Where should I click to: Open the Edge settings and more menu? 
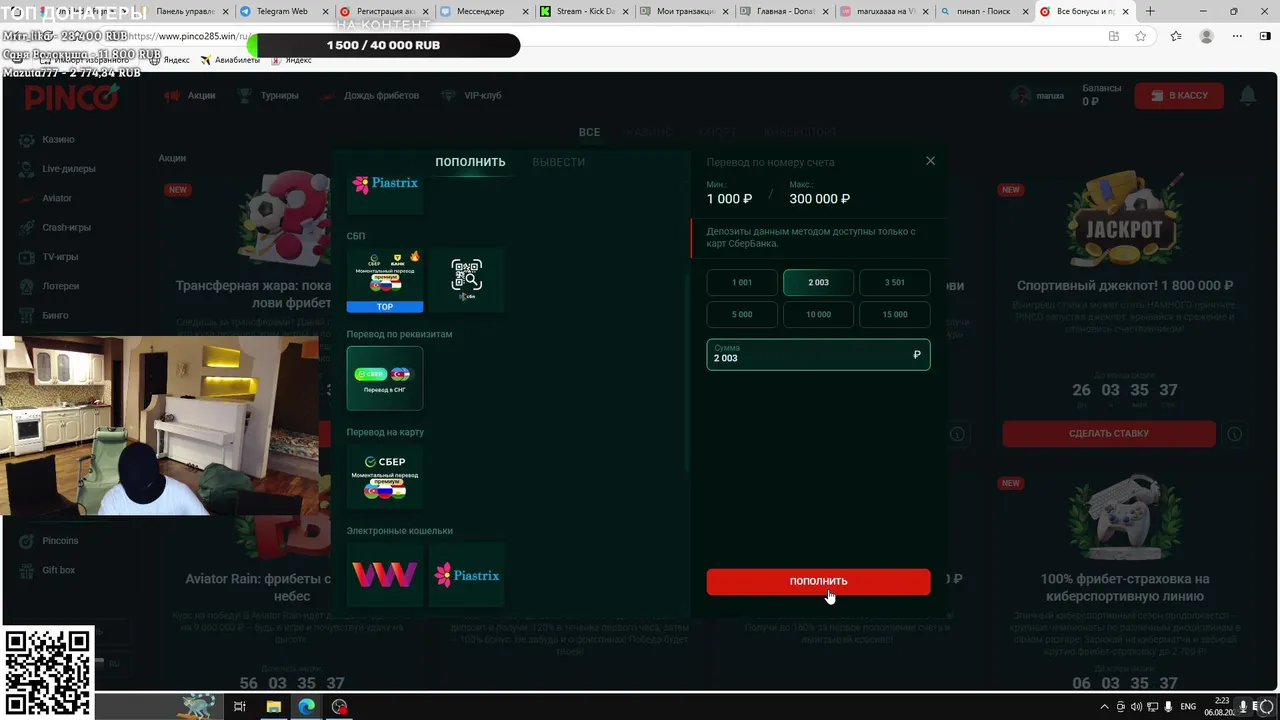1238,36
